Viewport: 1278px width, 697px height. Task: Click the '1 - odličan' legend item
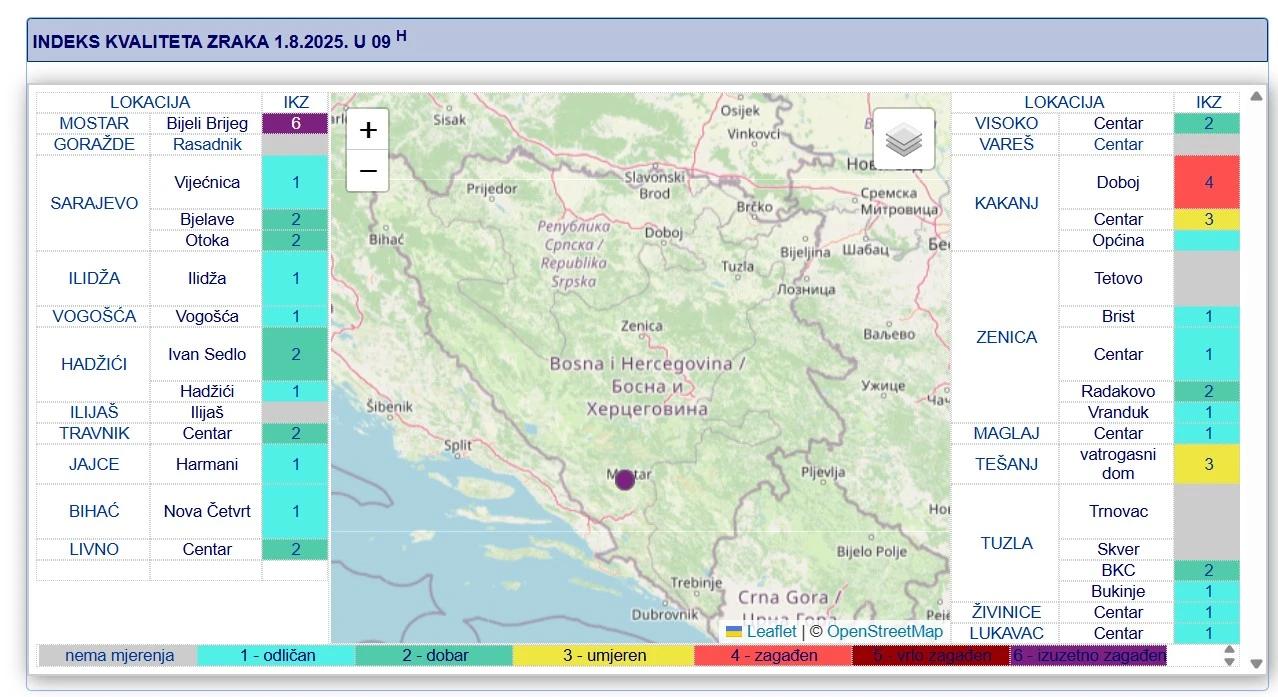(x=277, y=656)
